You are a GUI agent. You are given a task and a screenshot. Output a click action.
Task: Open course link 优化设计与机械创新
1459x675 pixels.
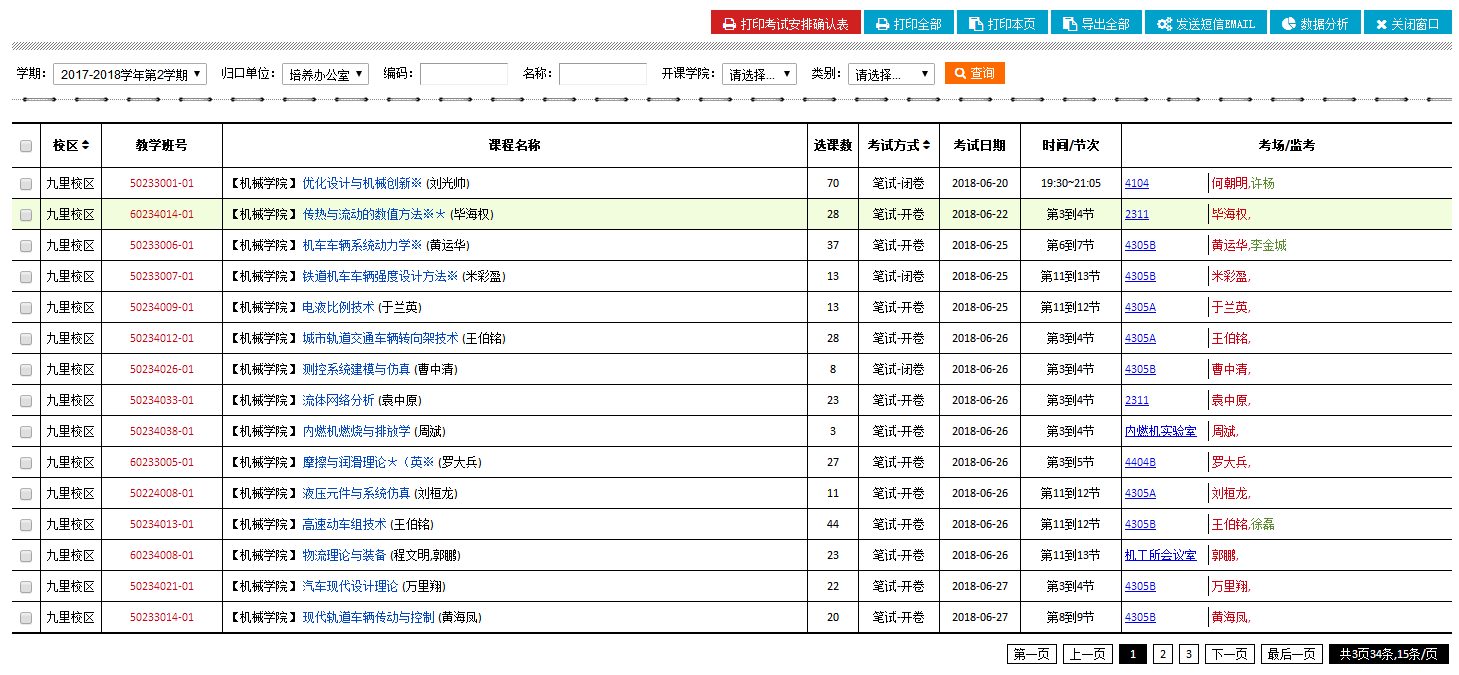[362, 184]
